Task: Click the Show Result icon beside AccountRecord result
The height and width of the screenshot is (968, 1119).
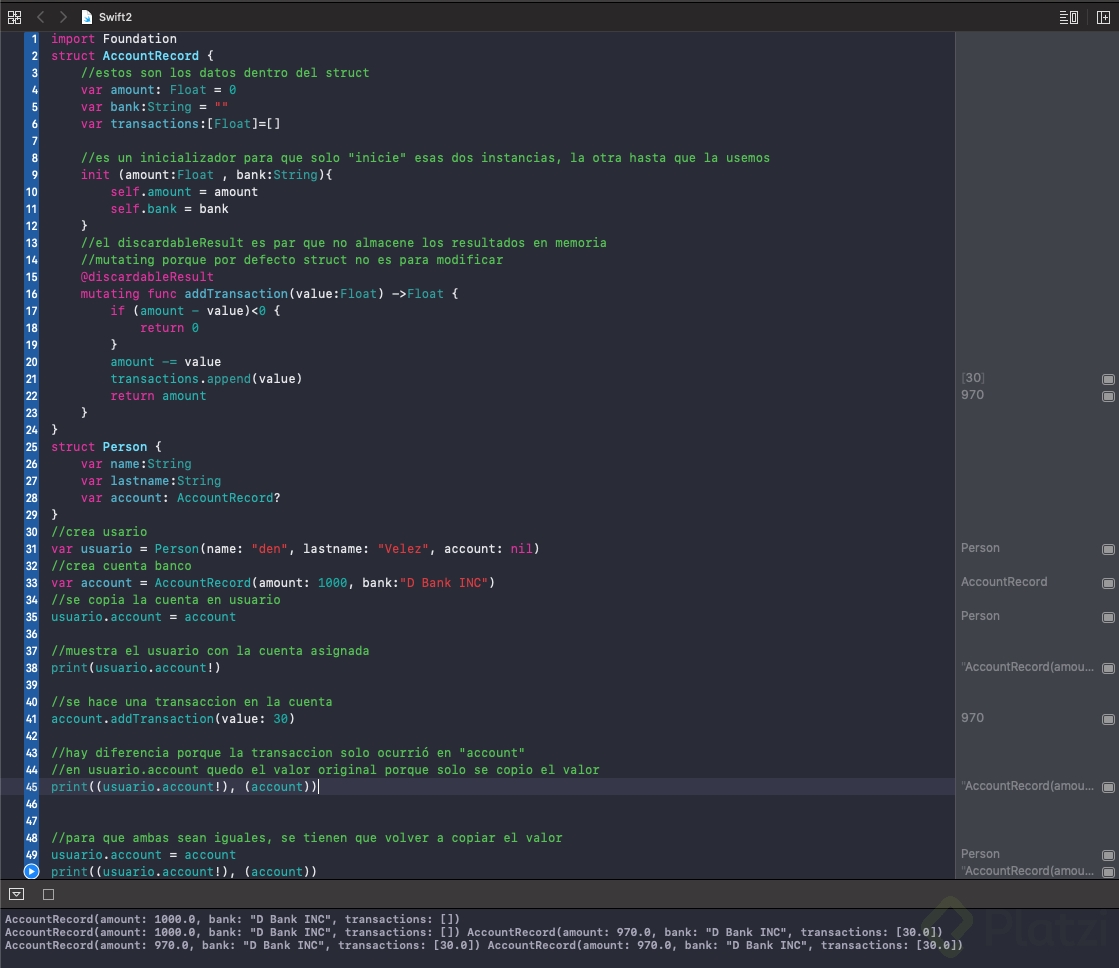Action: click(x=1107, y=582)
